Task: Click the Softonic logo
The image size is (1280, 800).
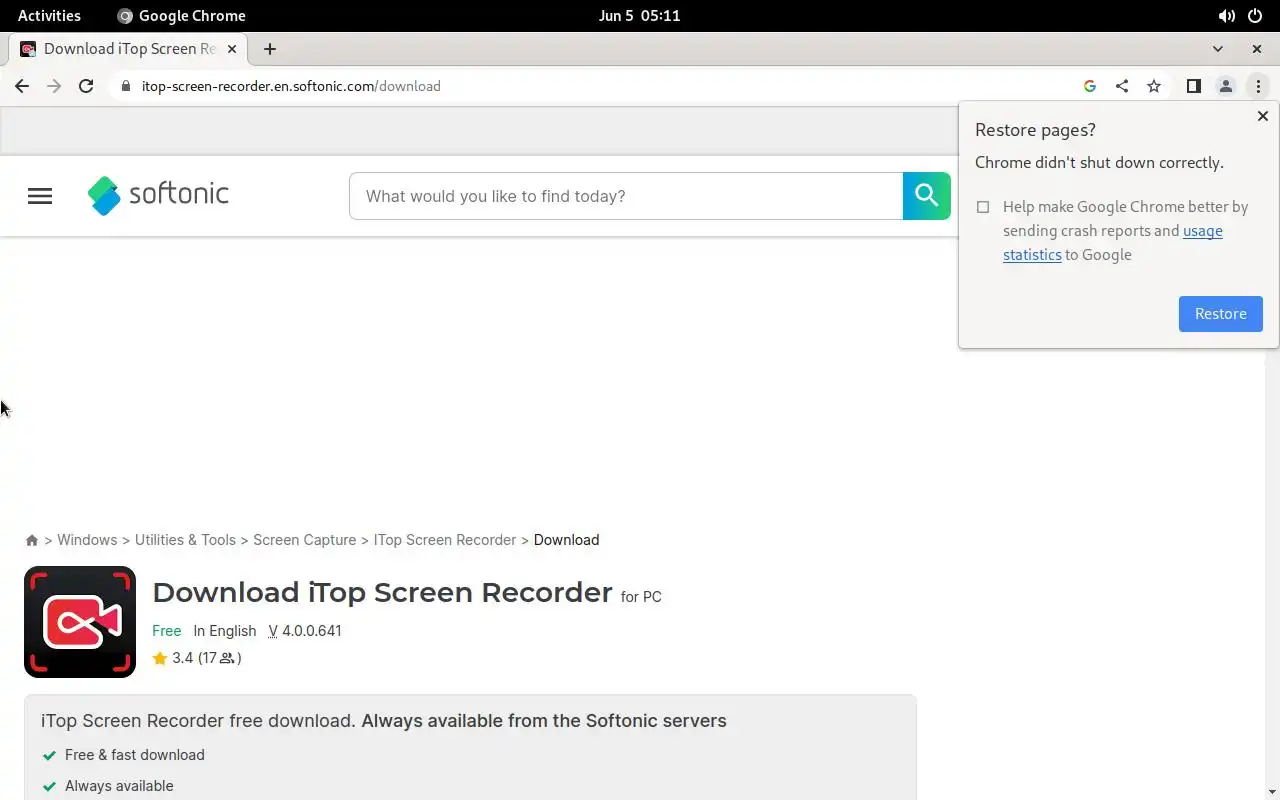Action: [x=158, y=195]
